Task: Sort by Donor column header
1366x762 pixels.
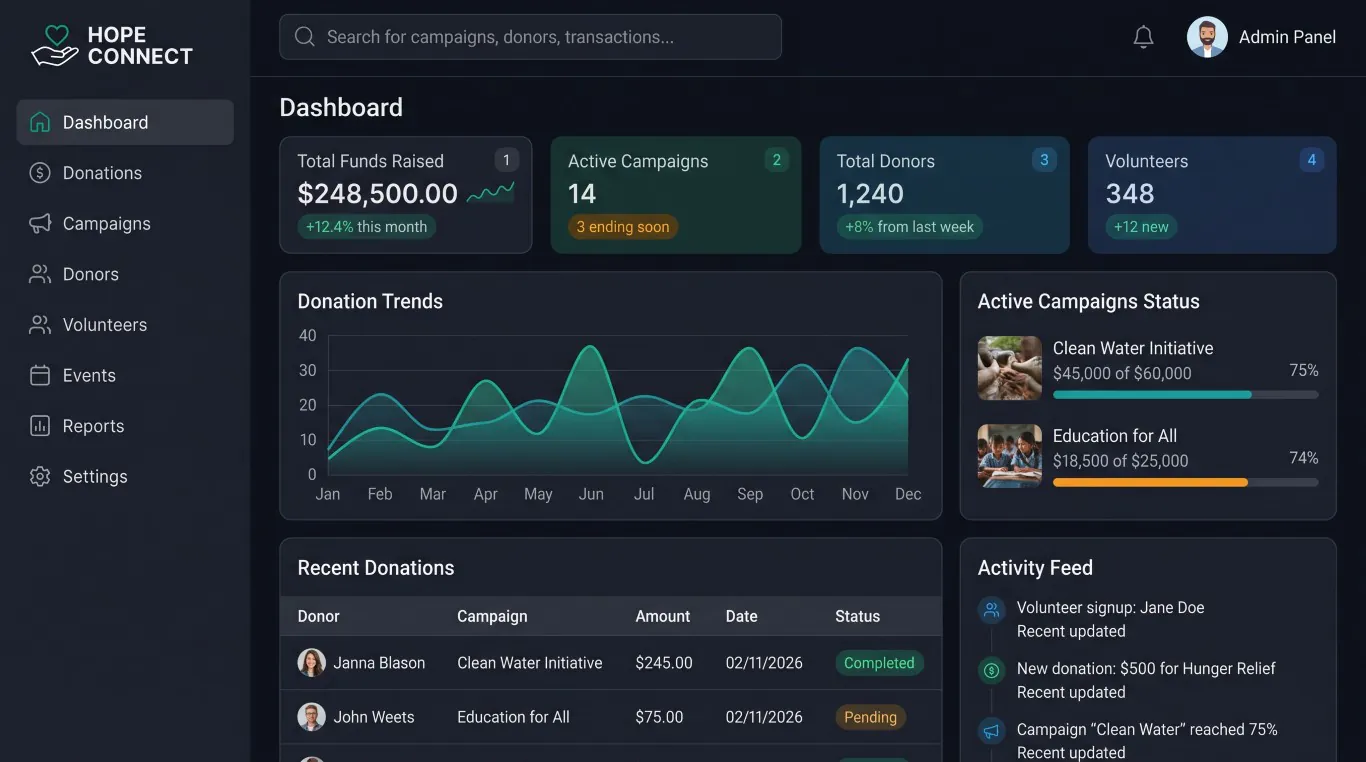Action: click(319, 616)
